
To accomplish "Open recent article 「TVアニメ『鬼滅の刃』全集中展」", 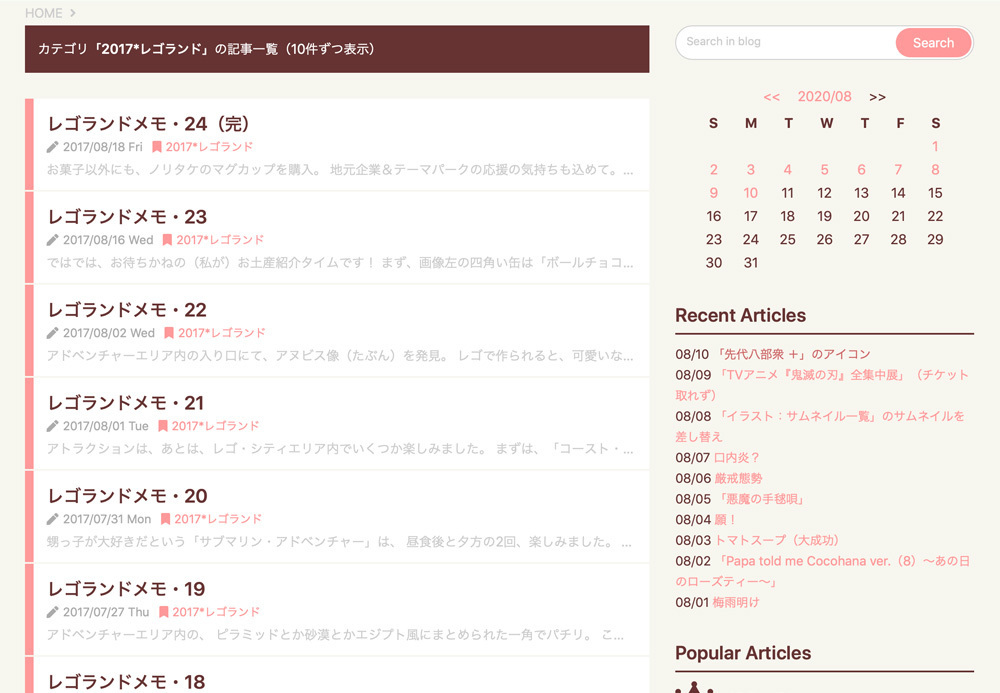I will click(x=822, y=385).
